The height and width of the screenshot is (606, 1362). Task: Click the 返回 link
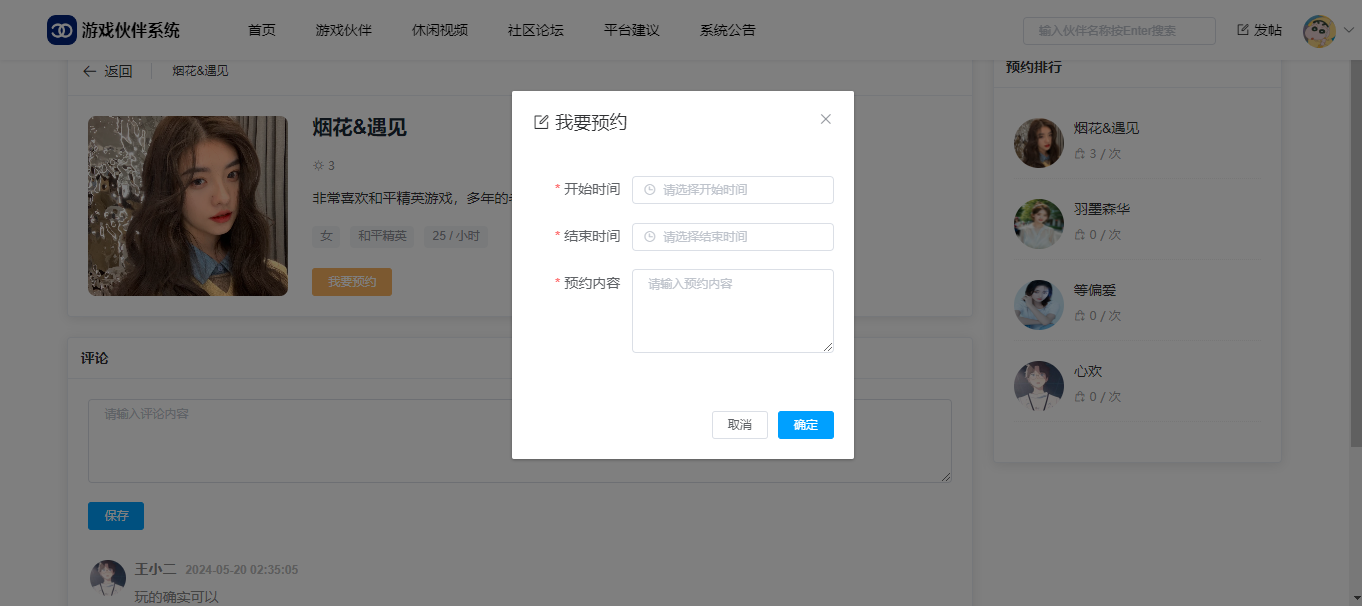click(x=107, y=71)
